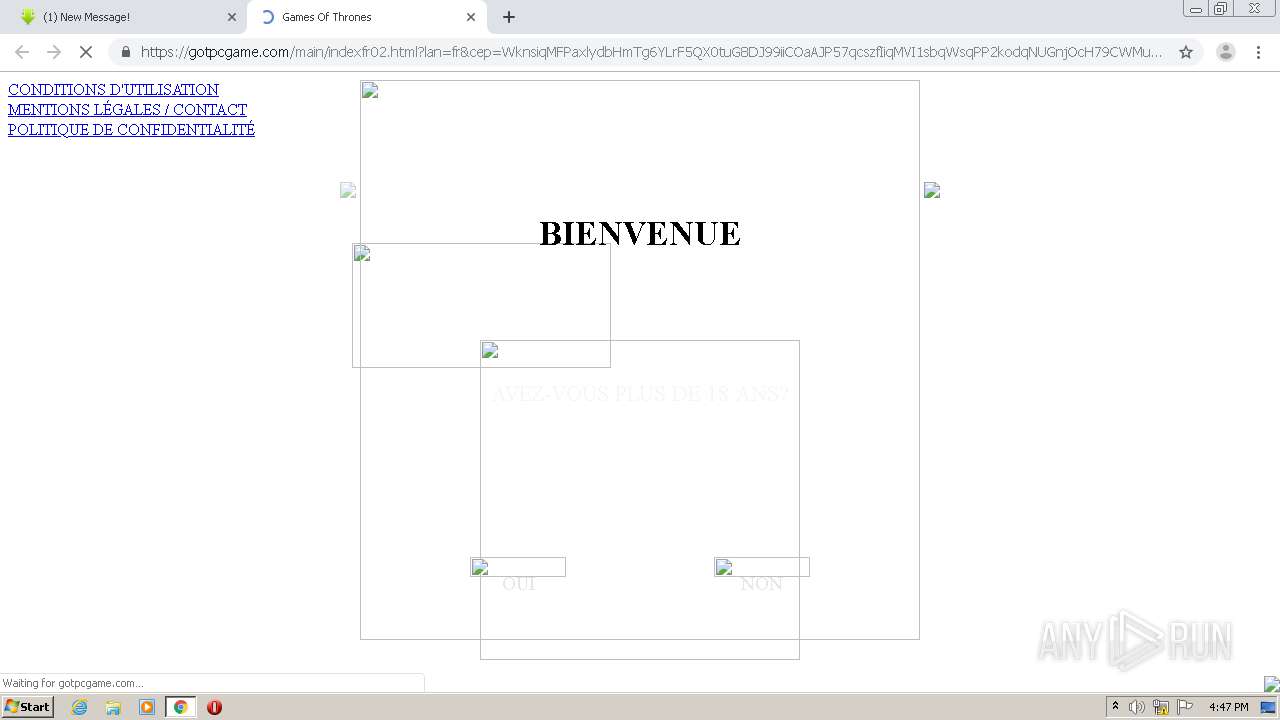This screenshot has height=720, width=1280.
Task: Launch Internet Explorer from the taskbar
Action: (80, 707)
